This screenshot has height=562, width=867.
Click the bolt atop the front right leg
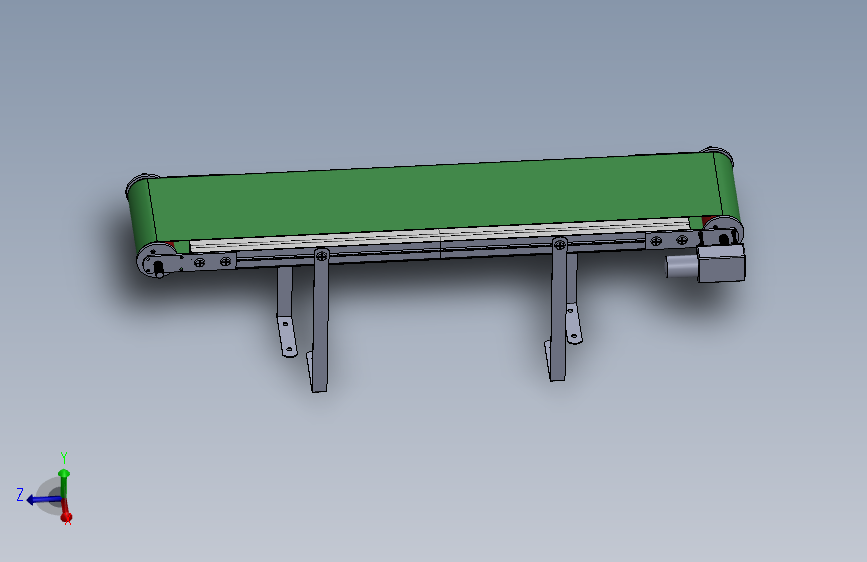(560, 243)
